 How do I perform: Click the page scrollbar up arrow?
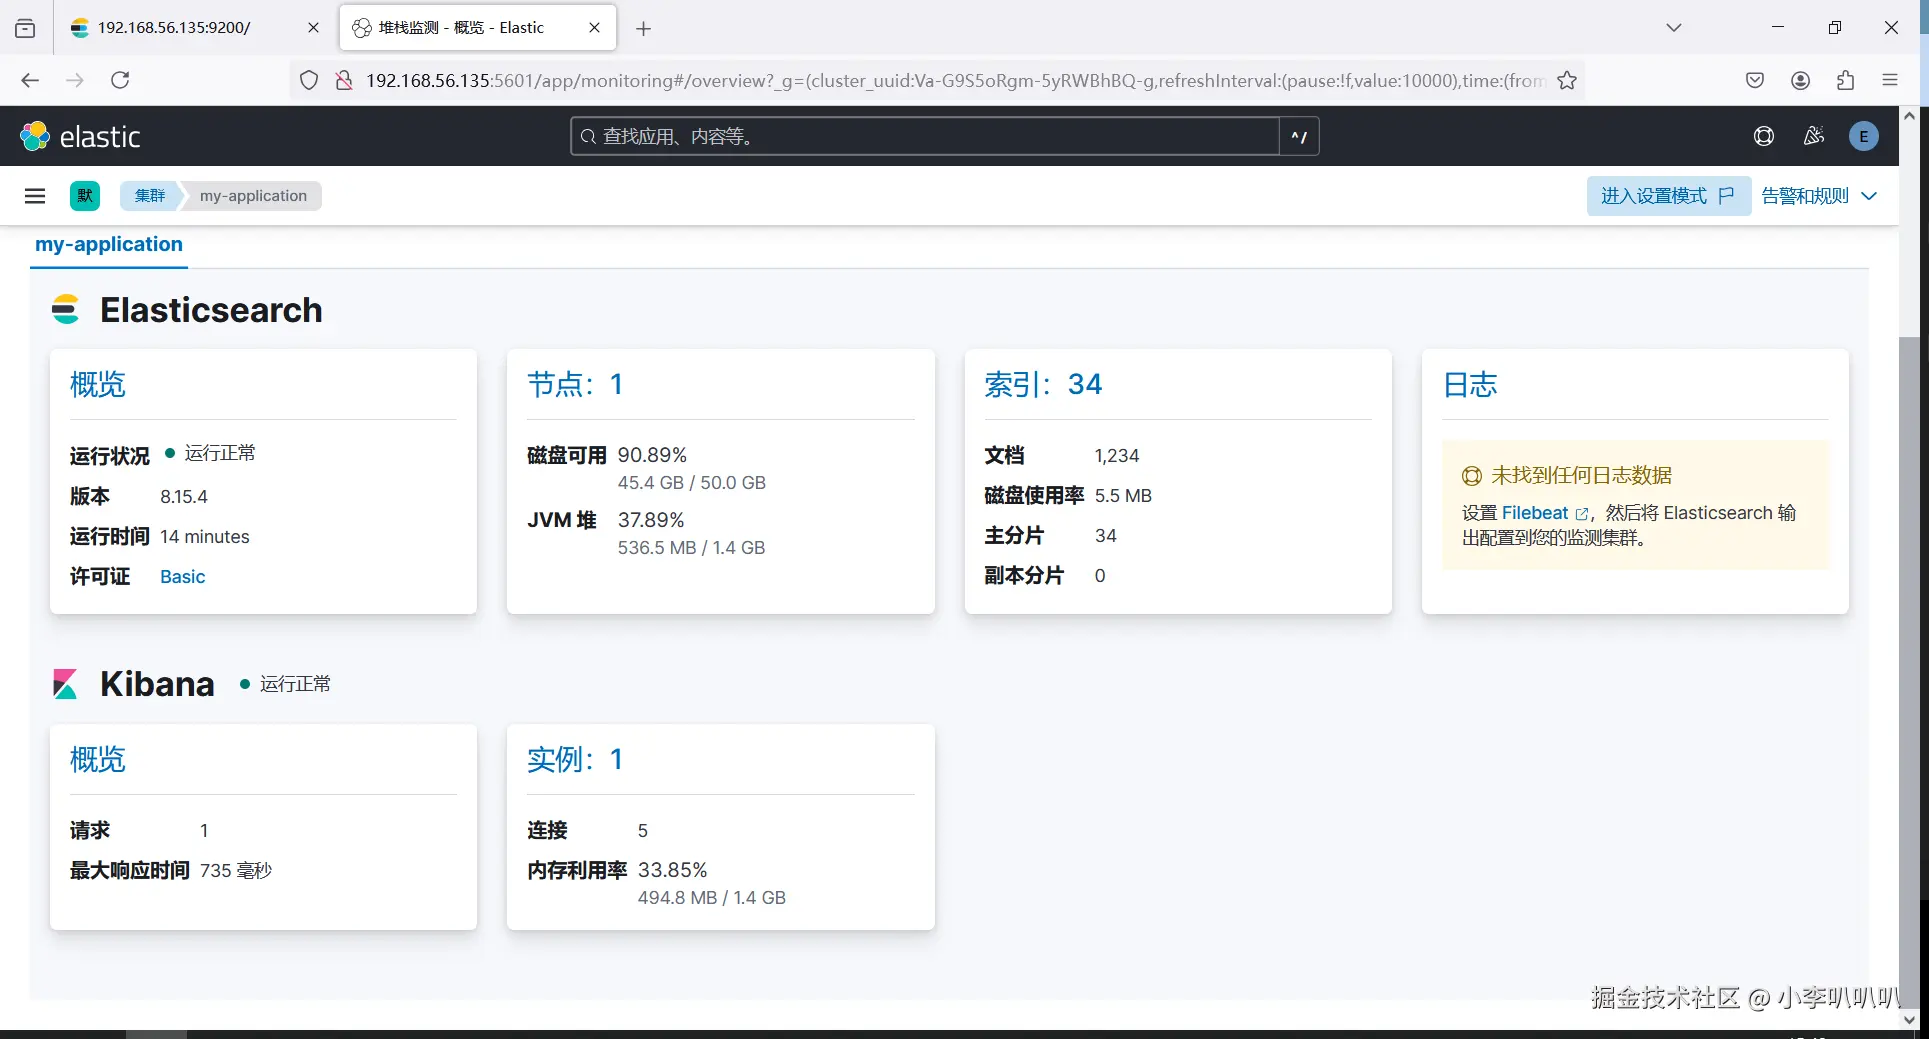pyautogui.click(x=1909, y=116)
